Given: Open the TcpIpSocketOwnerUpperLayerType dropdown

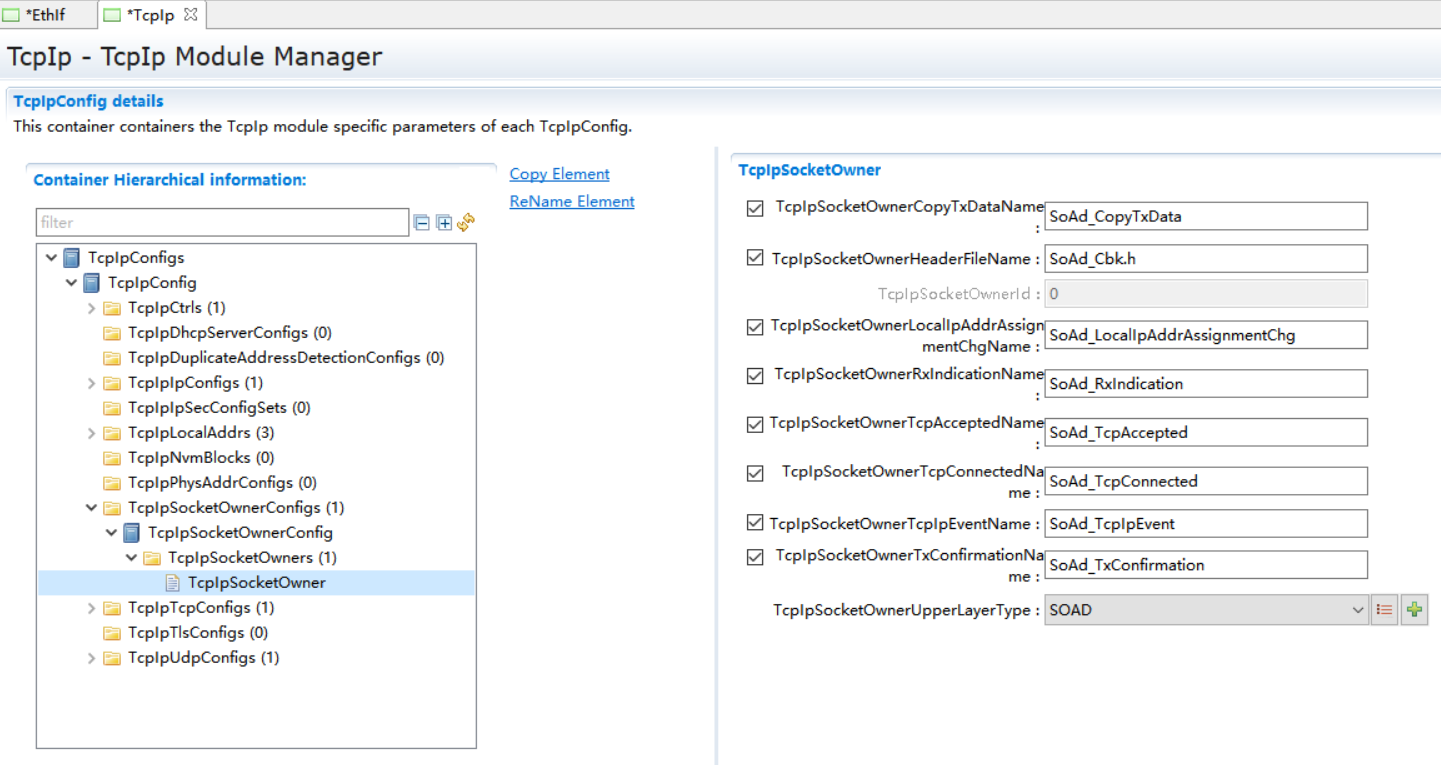Looking at the screenshot, I should coord(1205,610).
